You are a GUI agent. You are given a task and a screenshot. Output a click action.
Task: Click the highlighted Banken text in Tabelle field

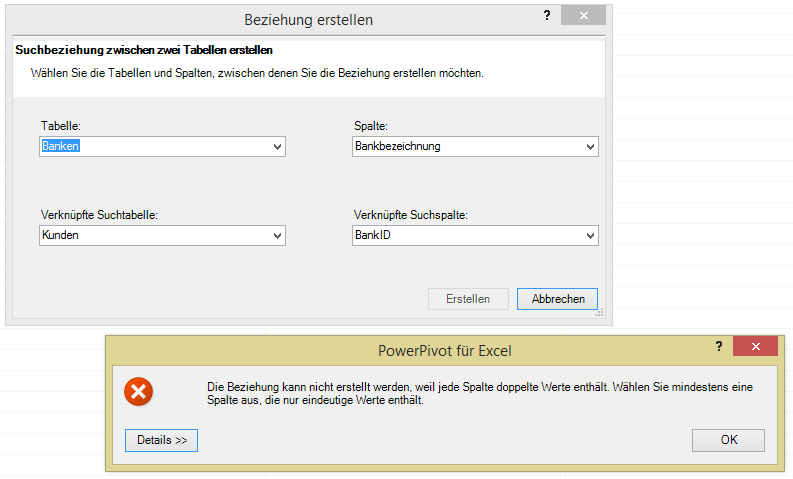(61, 146)
